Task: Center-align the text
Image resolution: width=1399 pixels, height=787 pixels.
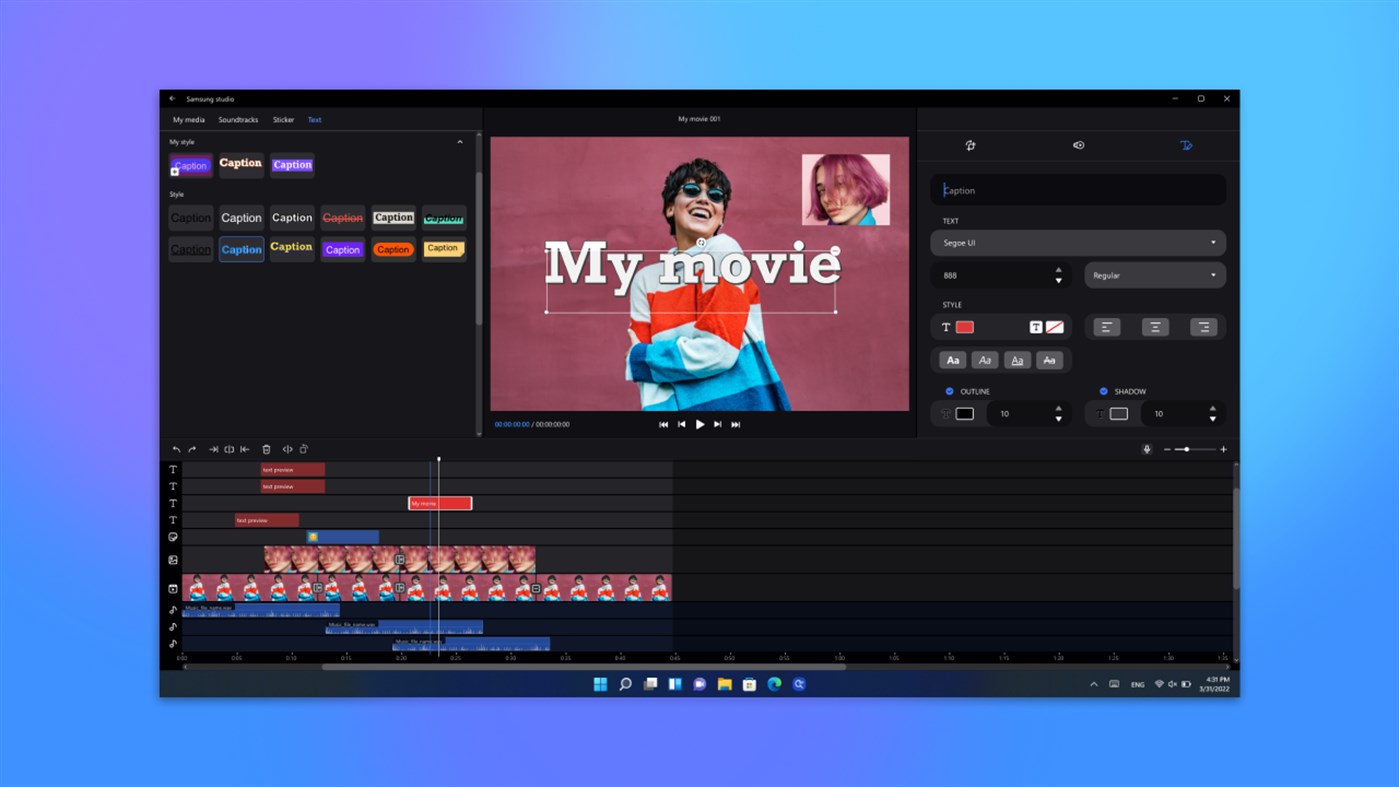Action: pos(1155,327)
